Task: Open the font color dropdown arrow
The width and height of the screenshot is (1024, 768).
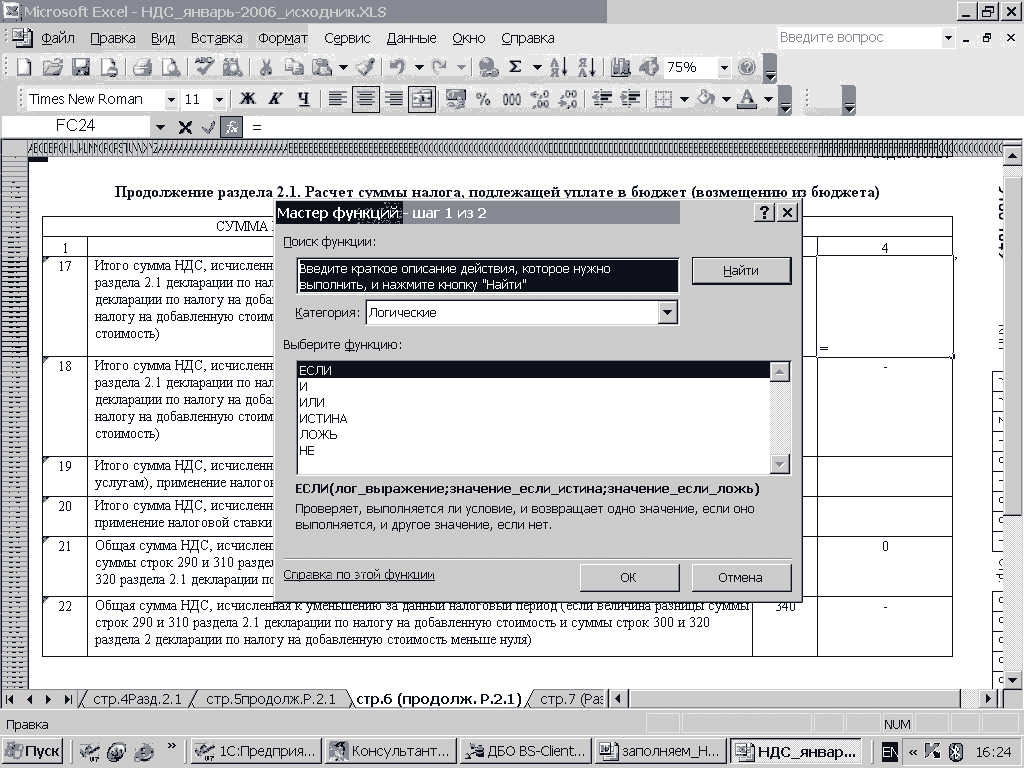Action: click(768, 99)
